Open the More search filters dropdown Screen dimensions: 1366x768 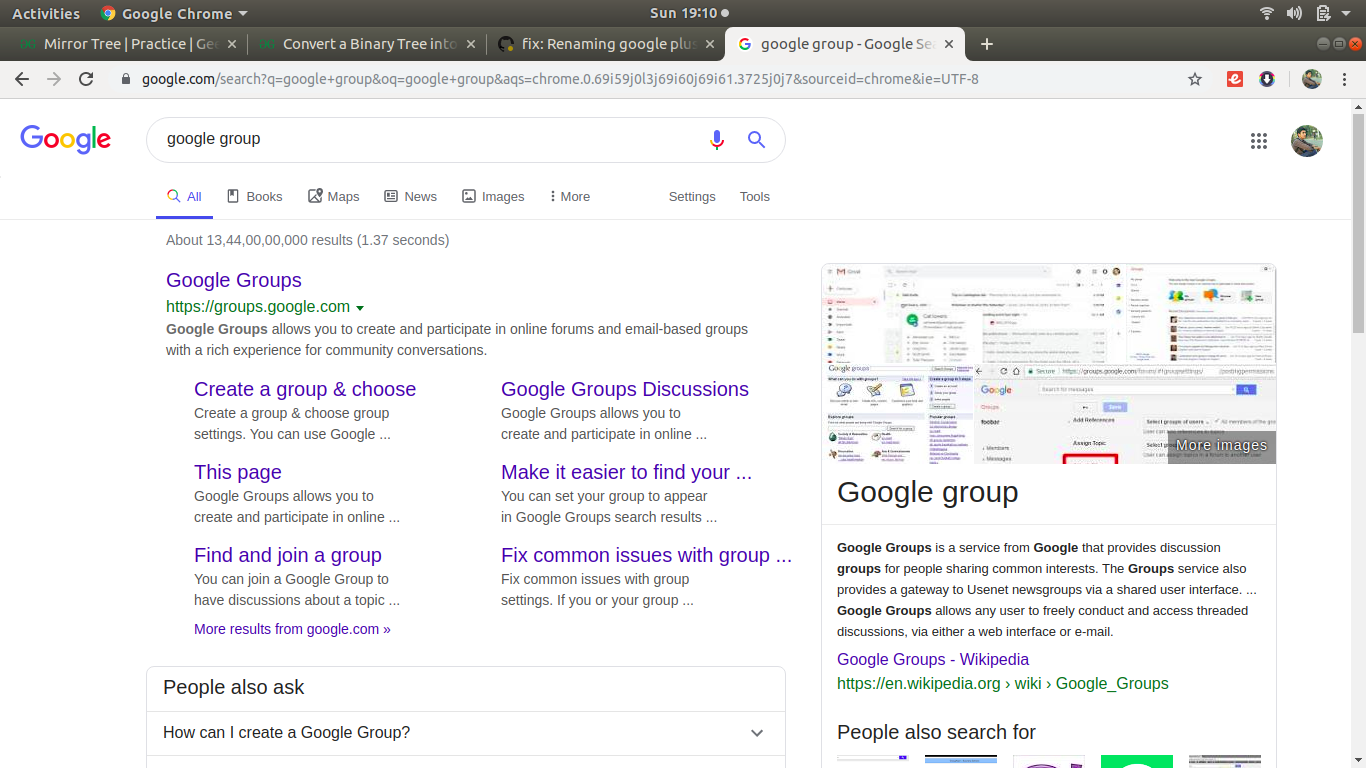pyautogui.click(x=570, y=197)
